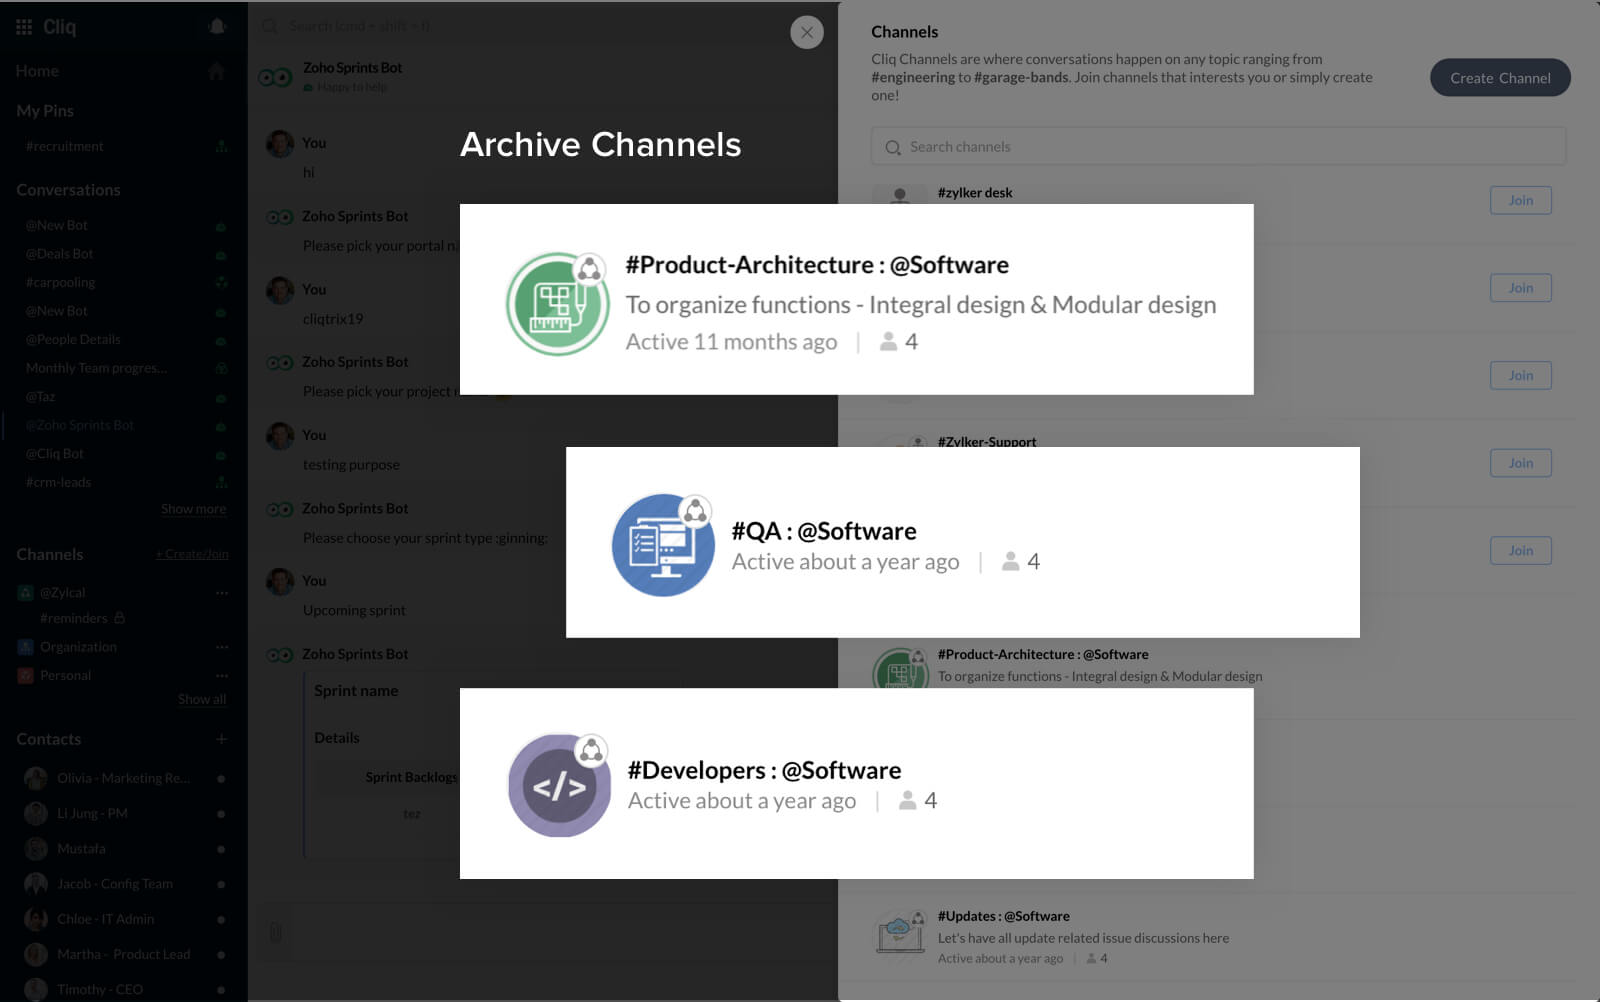Click the house icon next to Home
Screen dimensions: 1600x1002
pyautogui.click(x=216, y=71)
